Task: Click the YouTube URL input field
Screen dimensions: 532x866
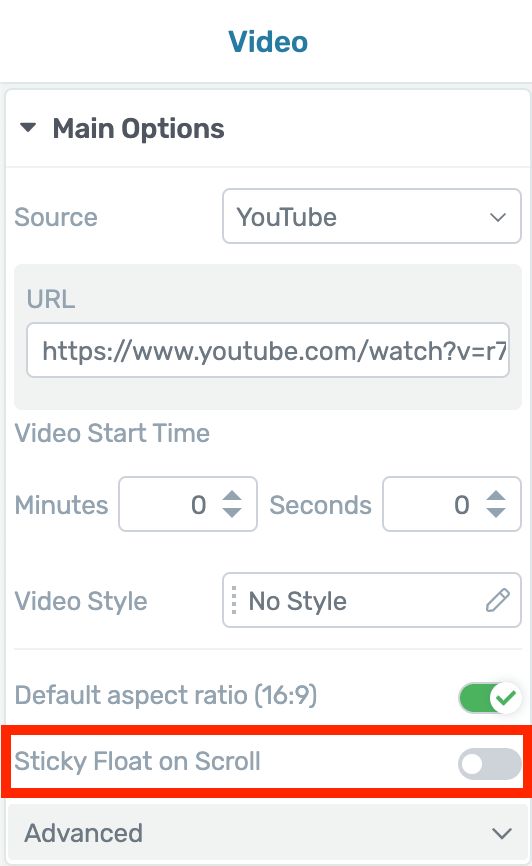Action: click(268, 350)
